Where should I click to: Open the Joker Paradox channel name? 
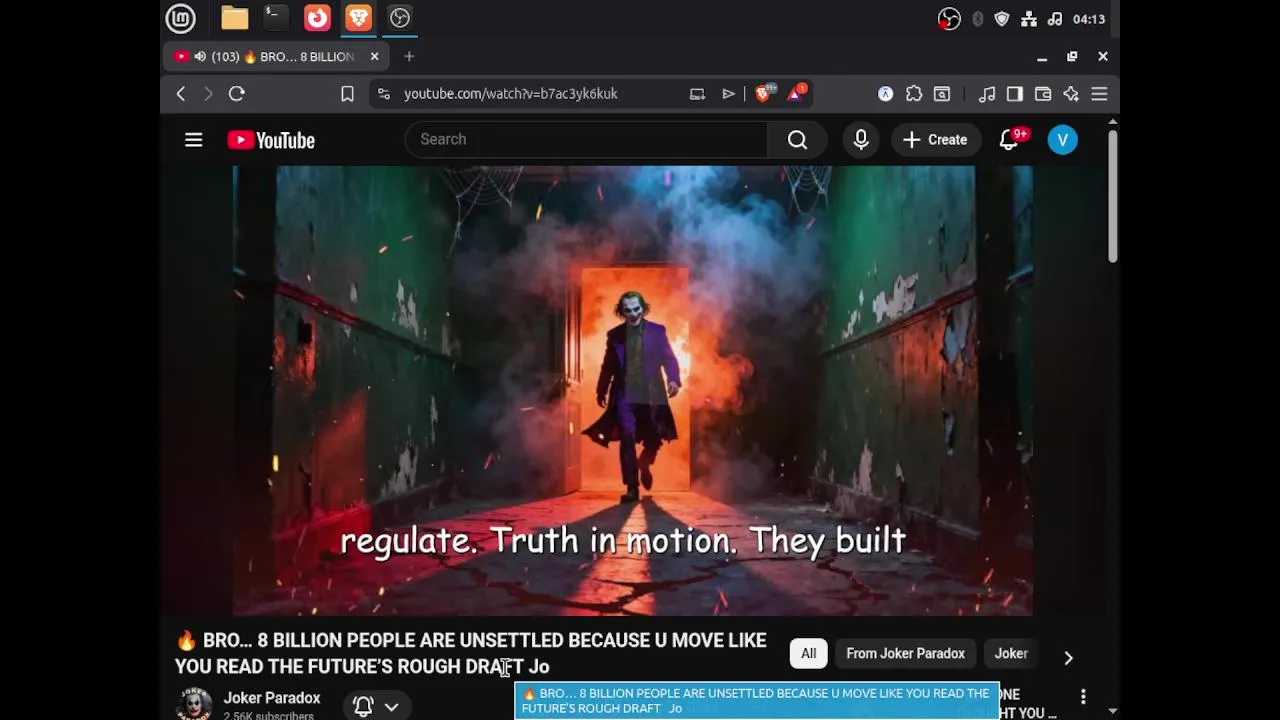tap(272, 698)
